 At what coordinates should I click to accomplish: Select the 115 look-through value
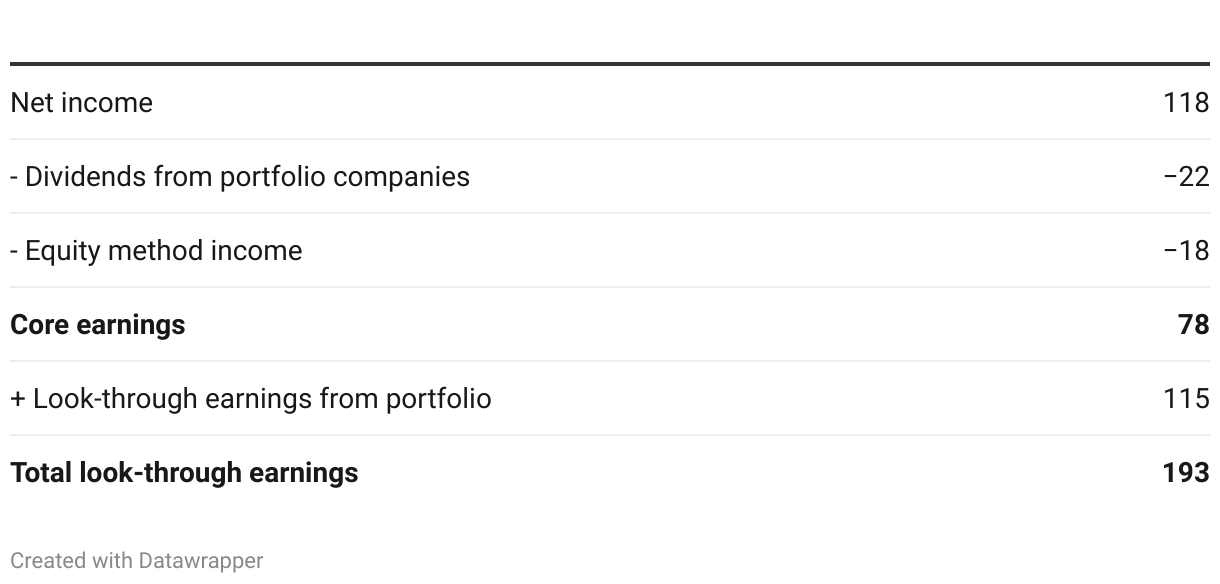pyautogui.click(x=1186, y=399)
